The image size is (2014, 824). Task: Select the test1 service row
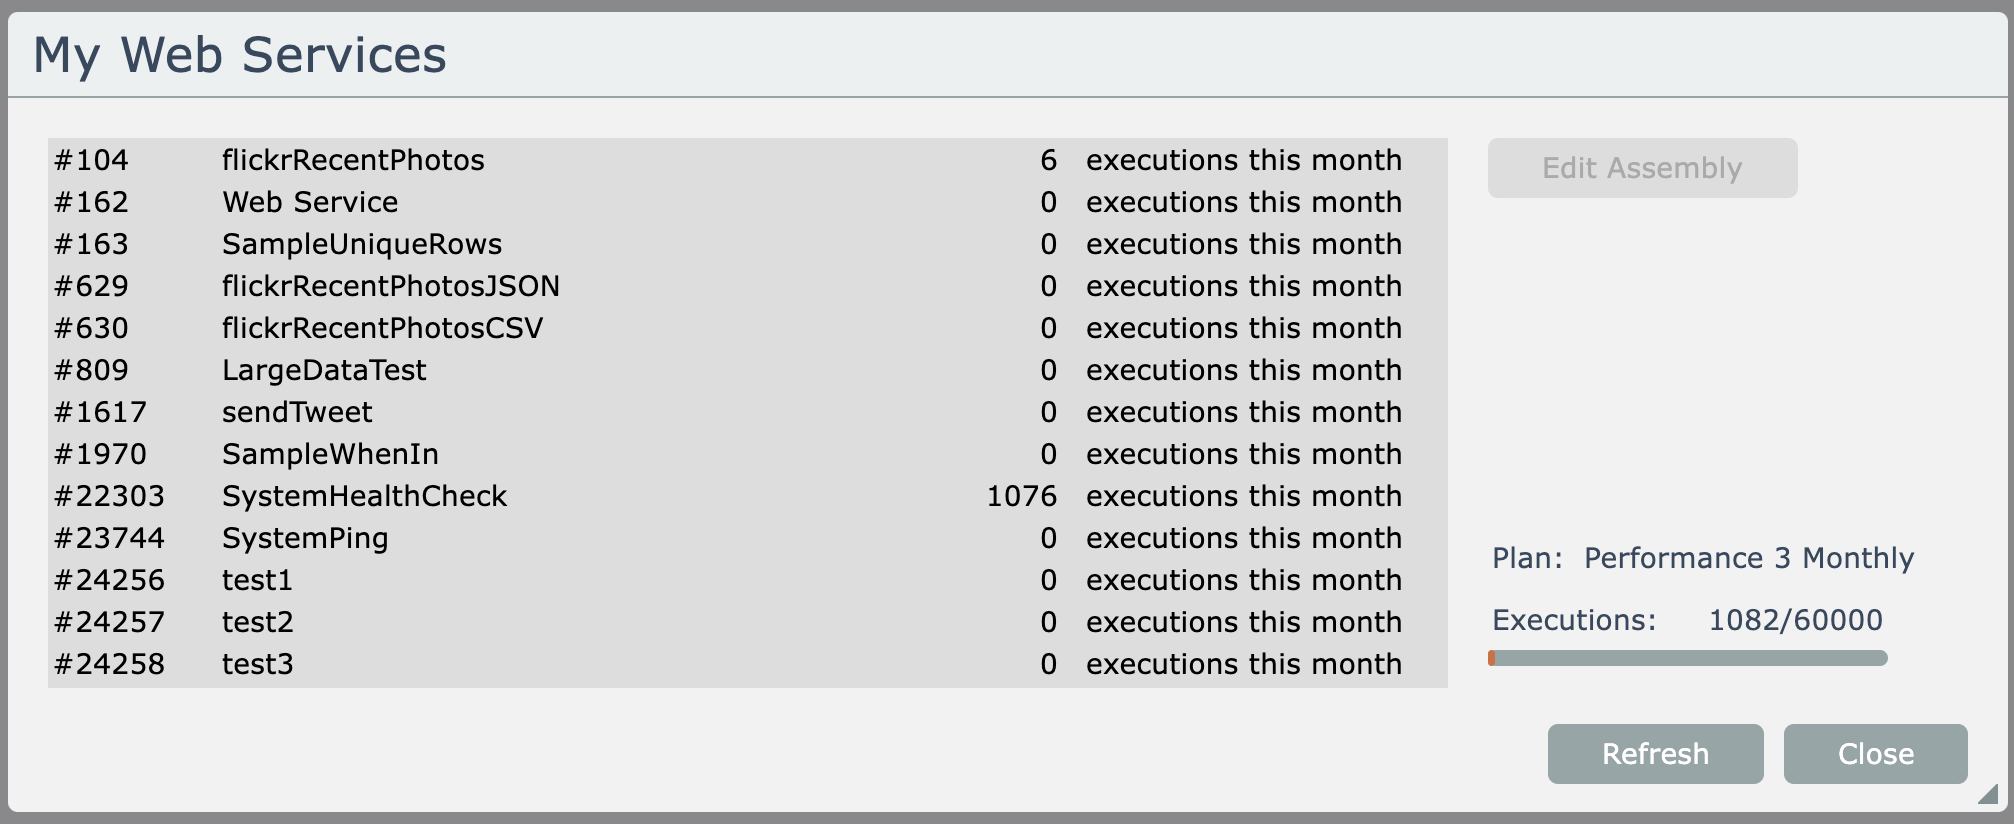coord(257,580)
